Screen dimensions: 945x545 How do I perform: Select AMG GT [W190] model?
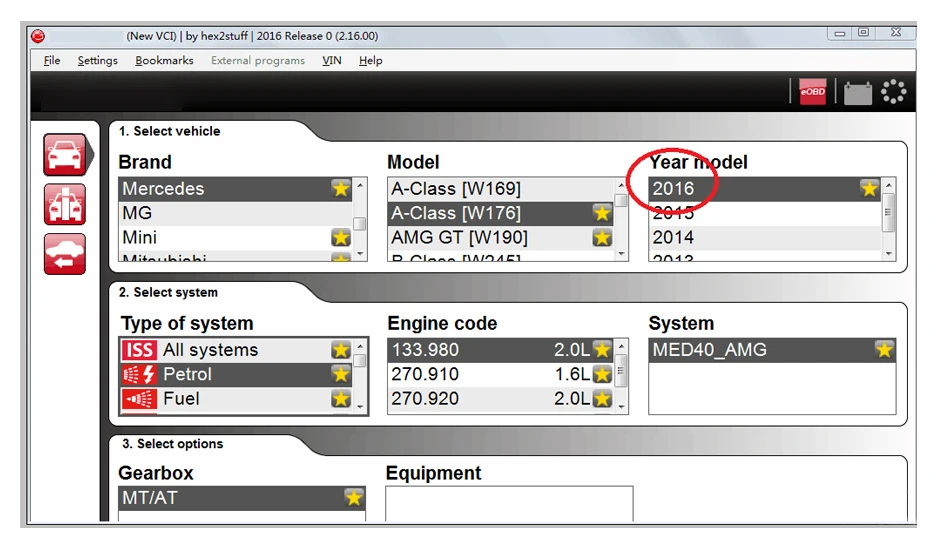click(500, 238)
